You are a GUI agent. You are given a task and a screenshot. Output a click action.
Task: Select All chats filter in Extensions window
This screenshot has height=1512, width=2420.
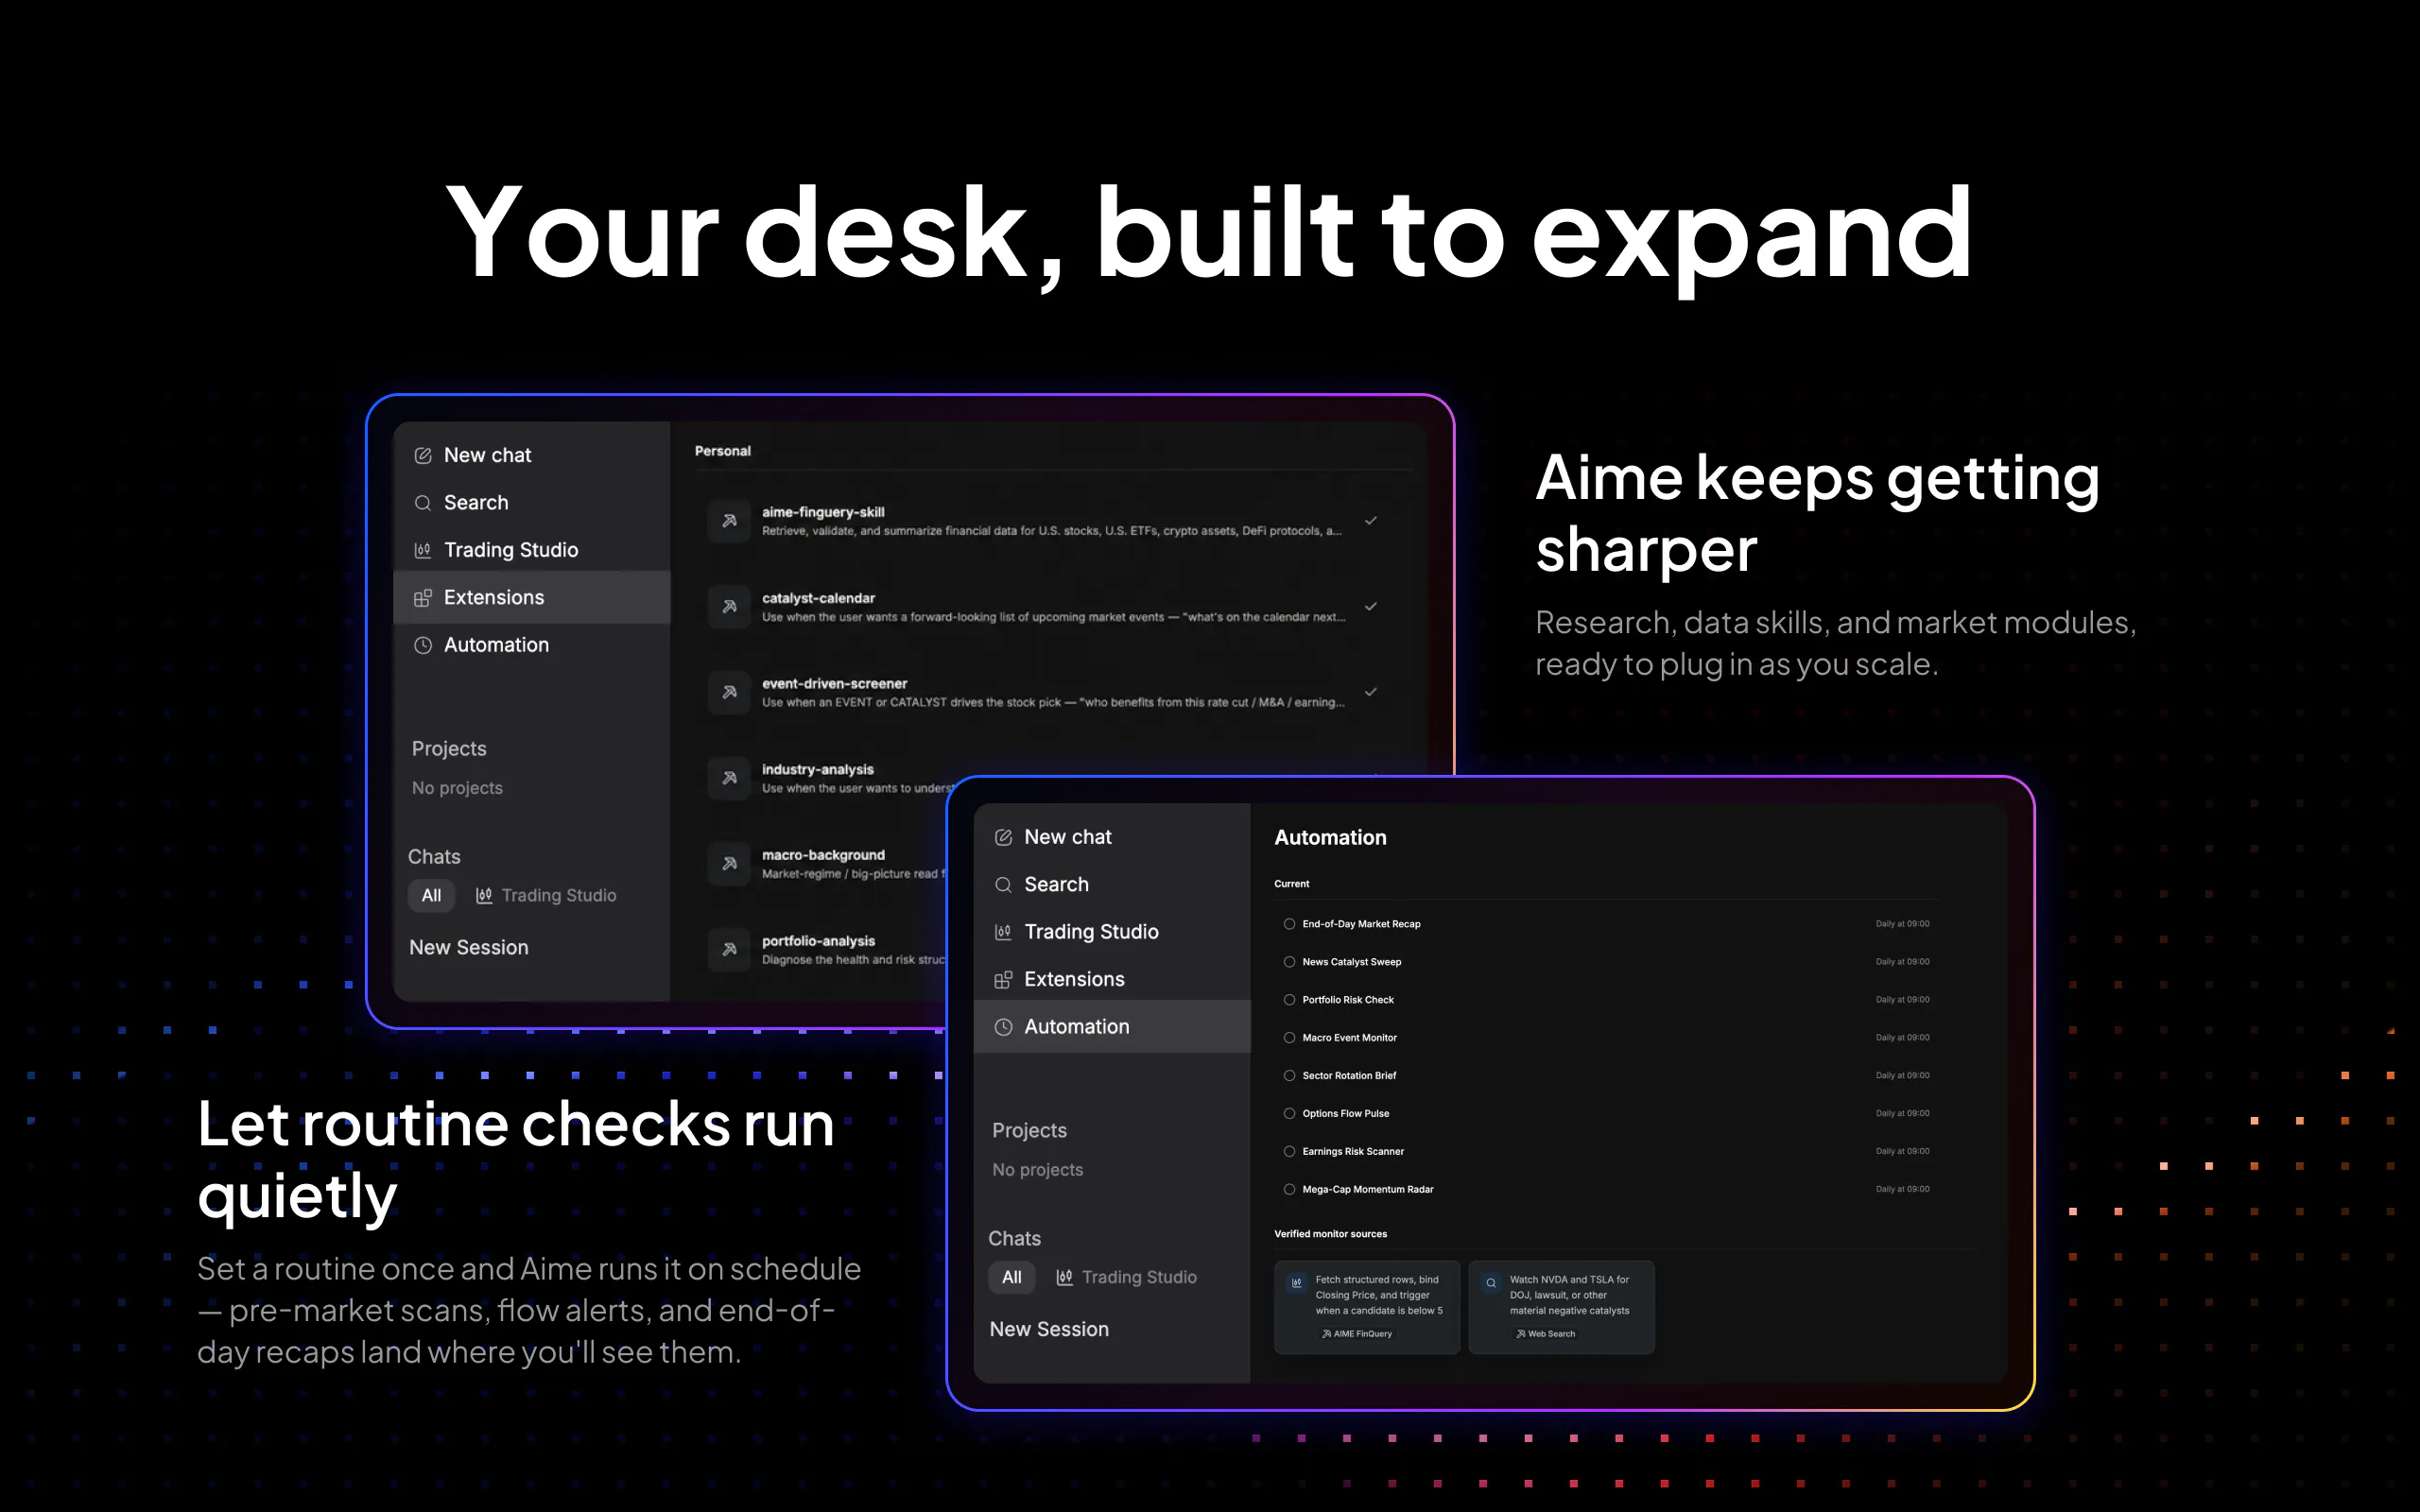431,896
